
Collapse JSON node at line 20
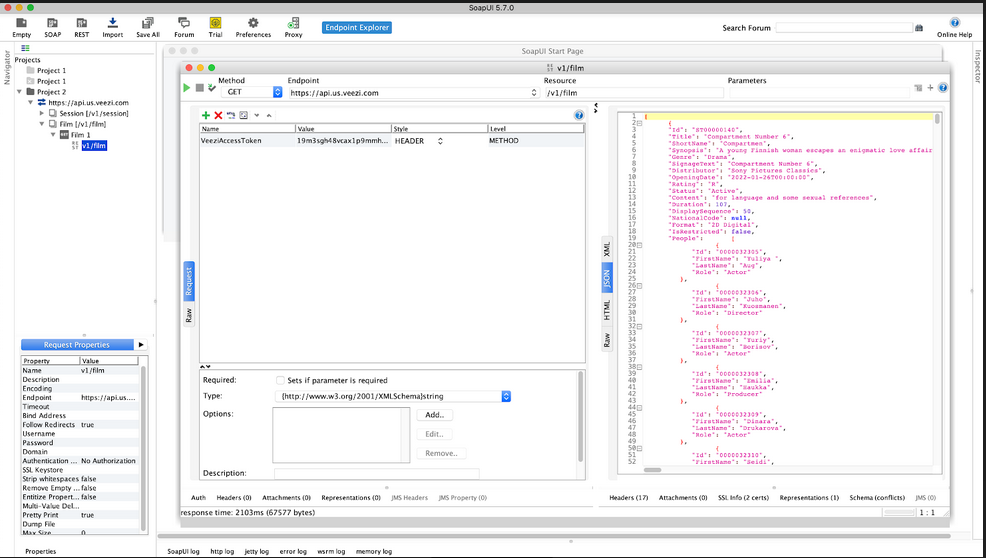coord(639,244)
